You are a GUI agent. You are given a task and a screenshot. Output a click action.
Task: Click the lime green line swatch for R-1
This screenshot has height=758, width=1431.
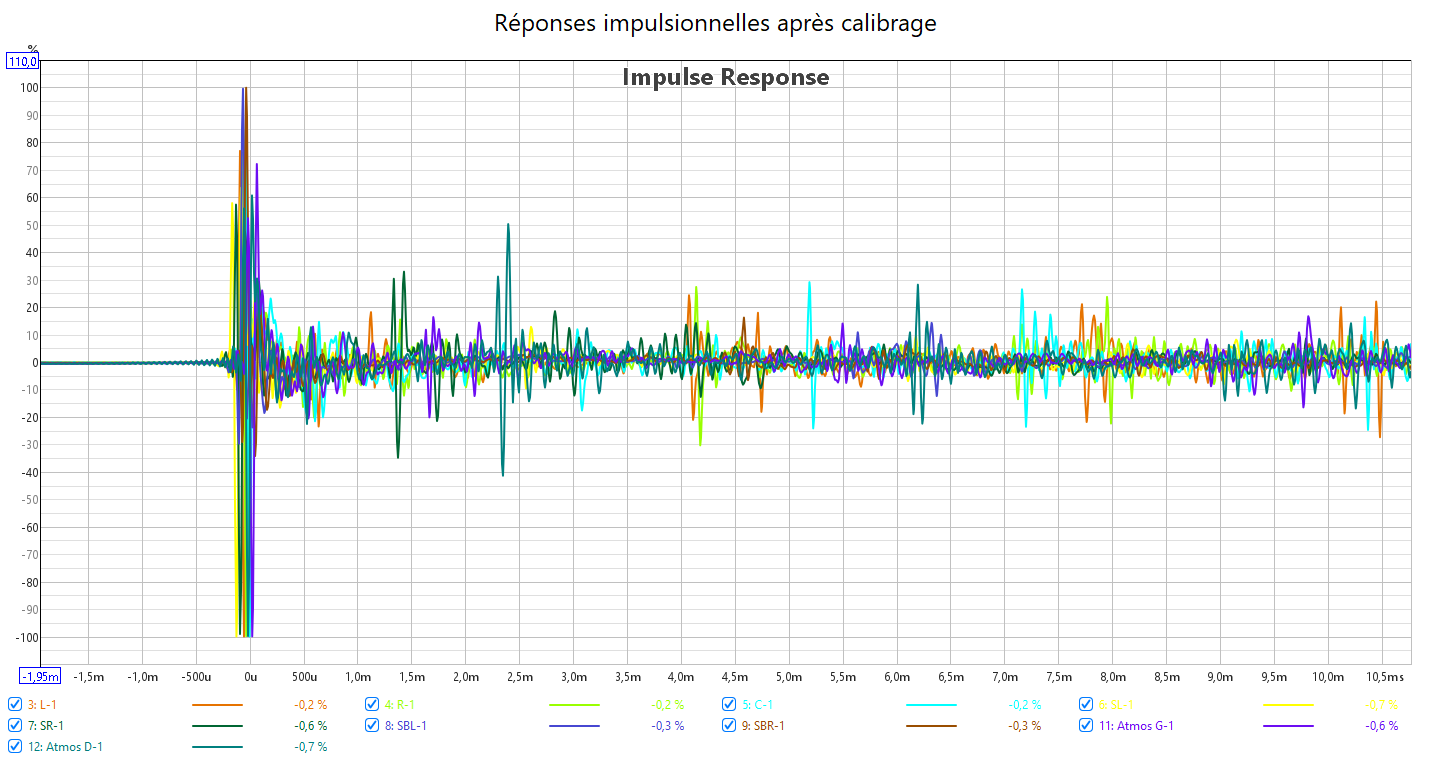(x=574, y=705)
